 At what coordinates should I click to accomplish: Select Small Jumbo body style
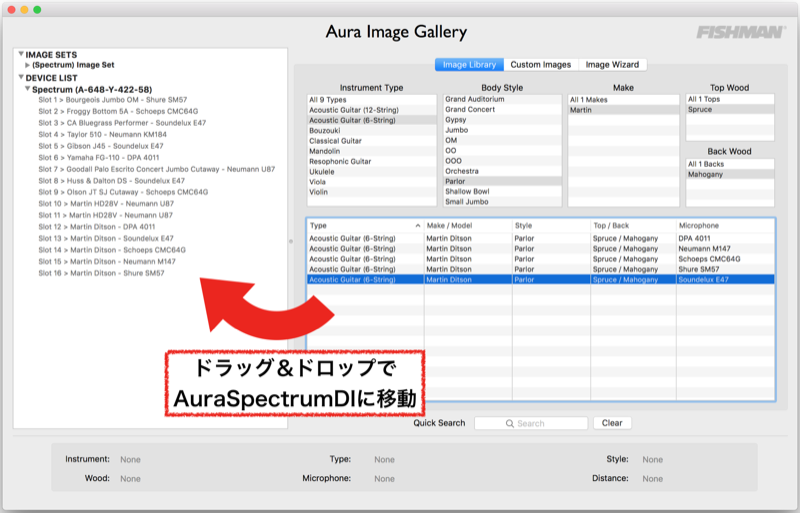pyautogui.click(x=502, y=202)
